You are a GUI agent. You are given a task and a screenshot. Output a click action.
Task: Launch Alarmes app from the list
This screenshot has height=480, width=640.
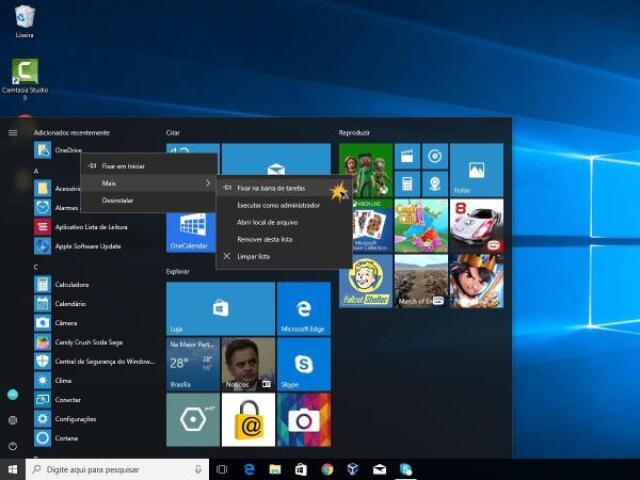tap(56, 208)
